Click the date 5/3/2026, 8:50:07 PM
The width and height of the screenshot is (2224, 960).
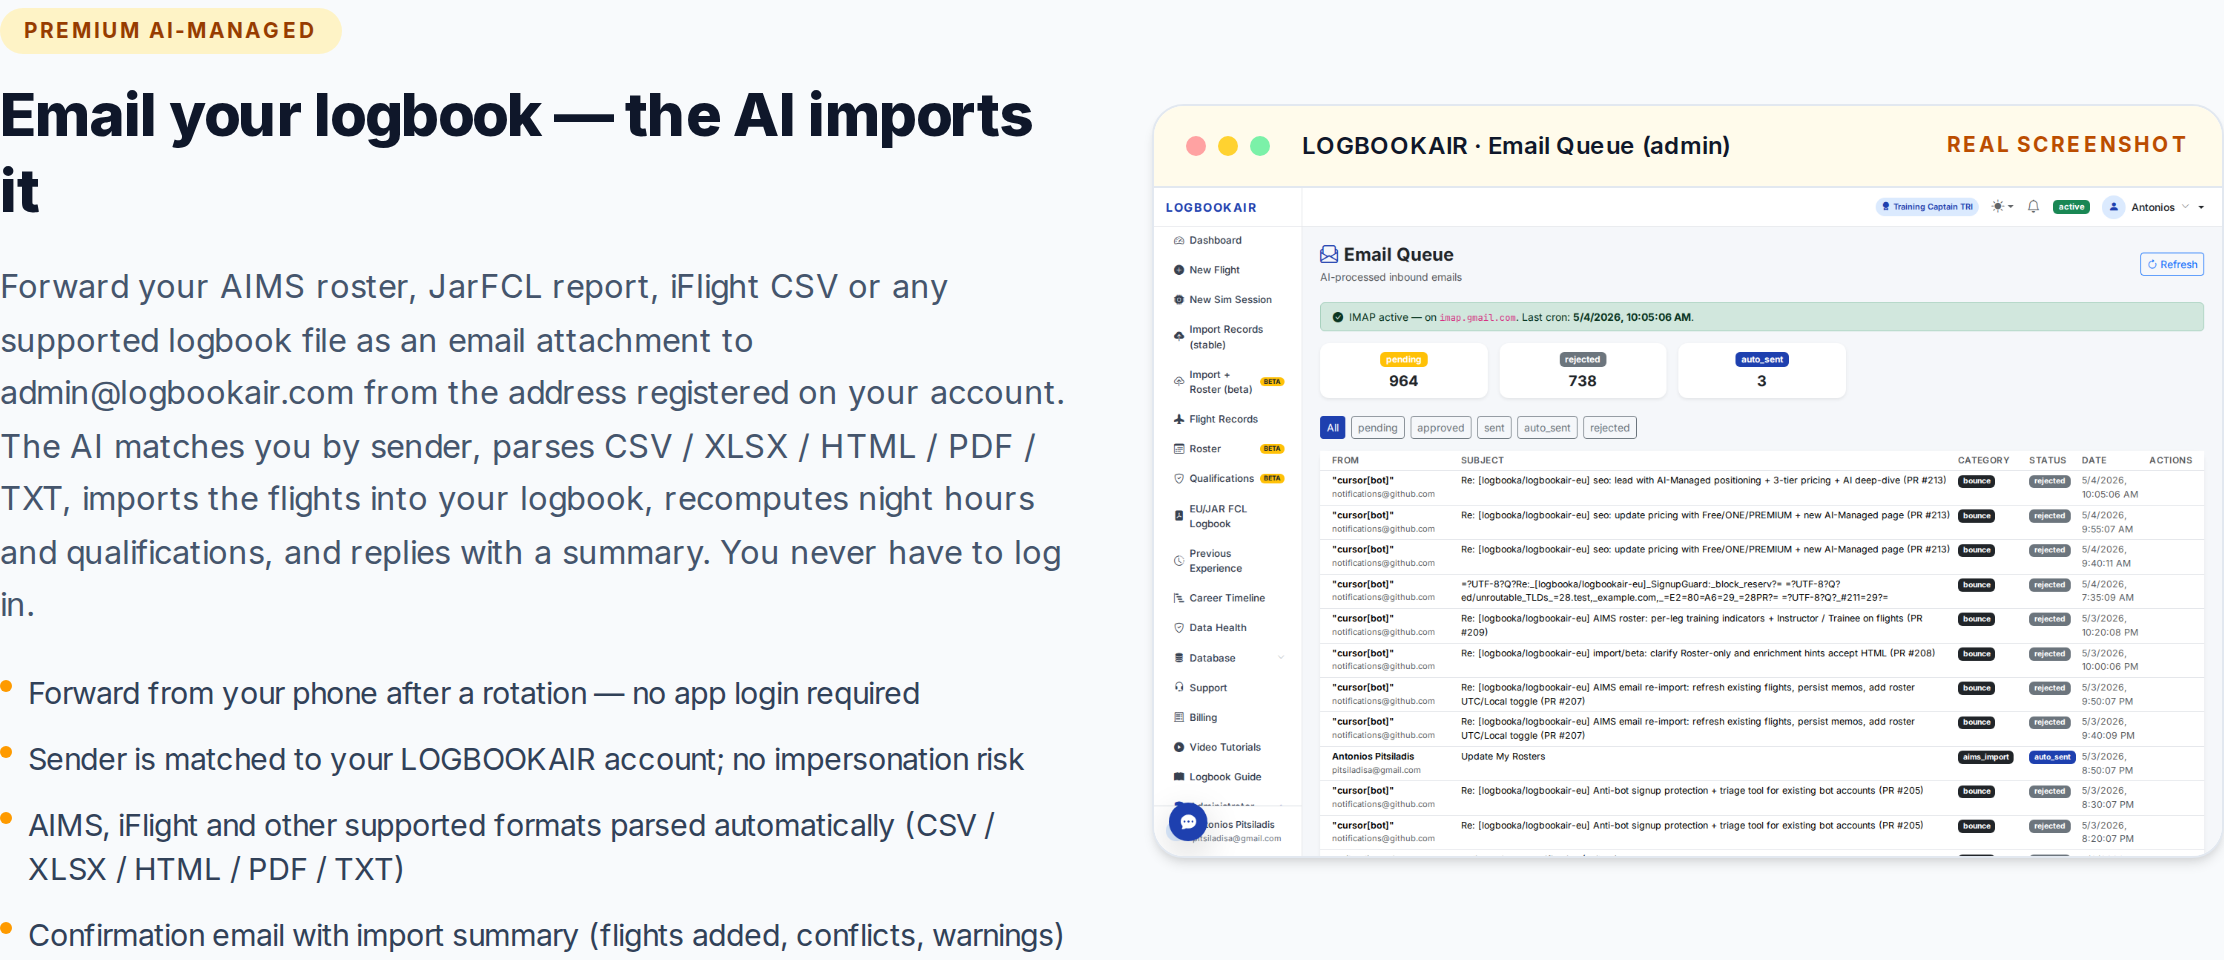pyautogui.click(x=2107, y=764)
